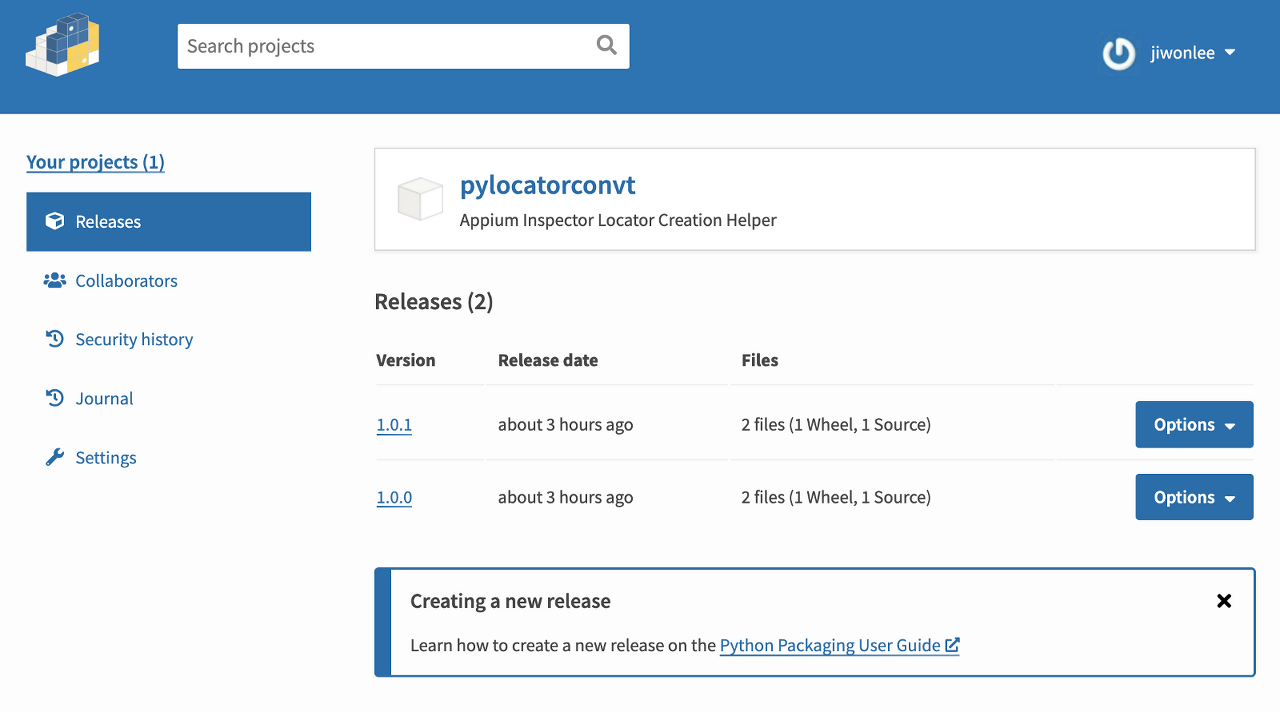This screenshot has height=712, width=1280.
Task: Click the search magnifier icon
Action: (606, 45)
